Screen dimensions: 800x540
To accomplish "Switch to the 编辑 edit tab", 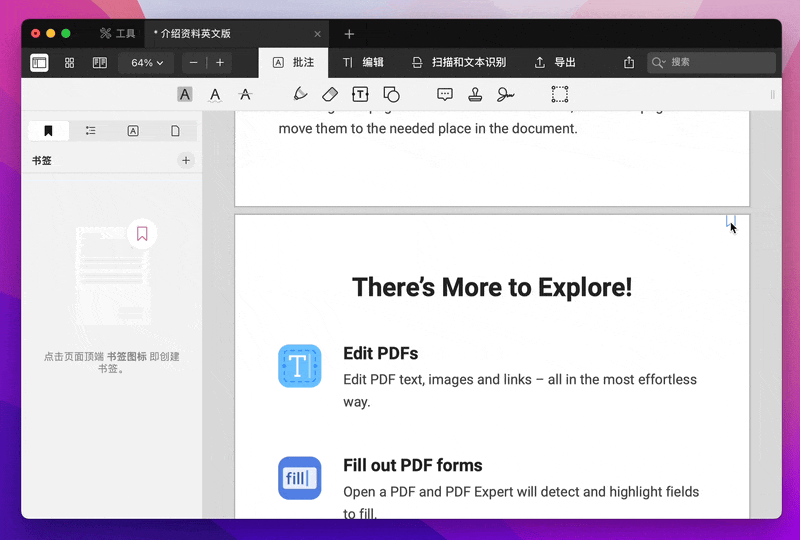I will pyautogui.click(x=363, y=62).
